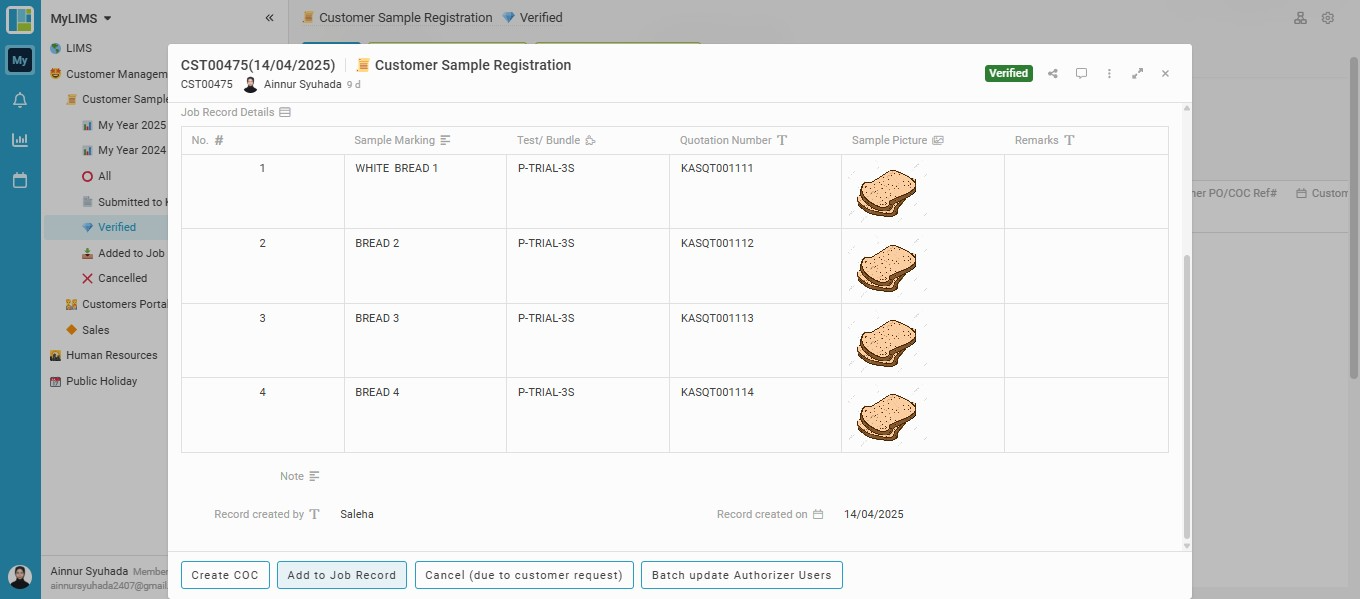The width and height of the screenshot is (1360, 599).
Task: Click quotation KASQT001113 cell
Action: (x=755, y=340)
